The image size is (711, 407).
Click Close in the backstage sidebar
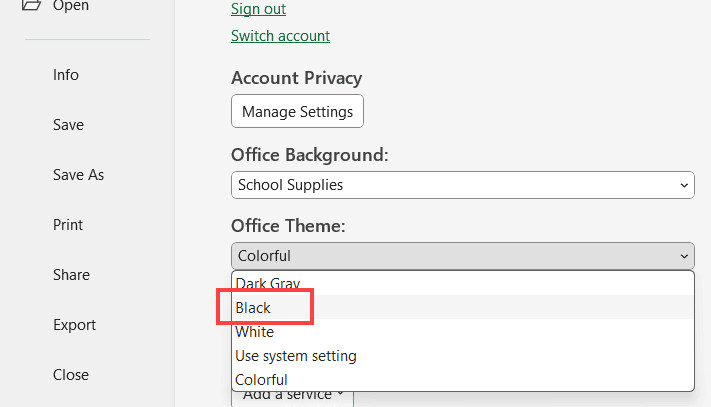point(71,375)
